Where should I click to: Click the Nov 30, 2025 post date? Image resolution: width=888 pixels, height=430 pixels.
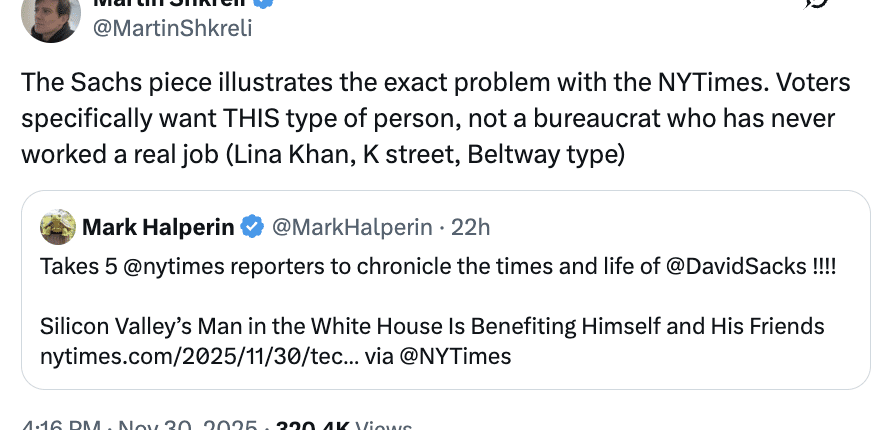188,426
